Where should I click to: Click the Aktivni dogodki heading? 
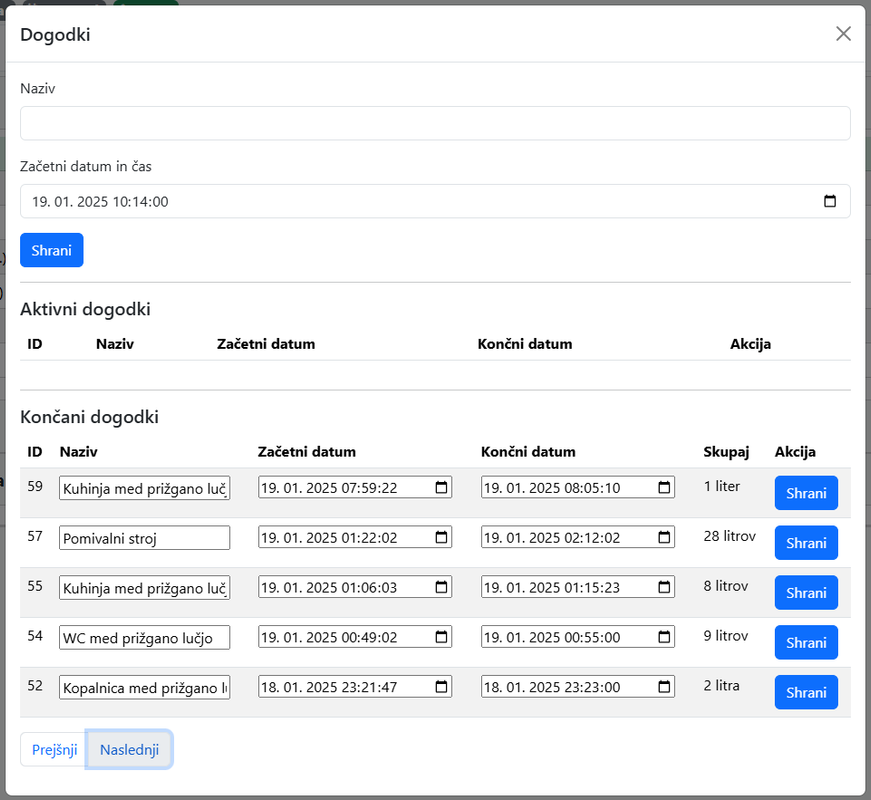pos(85,309)
